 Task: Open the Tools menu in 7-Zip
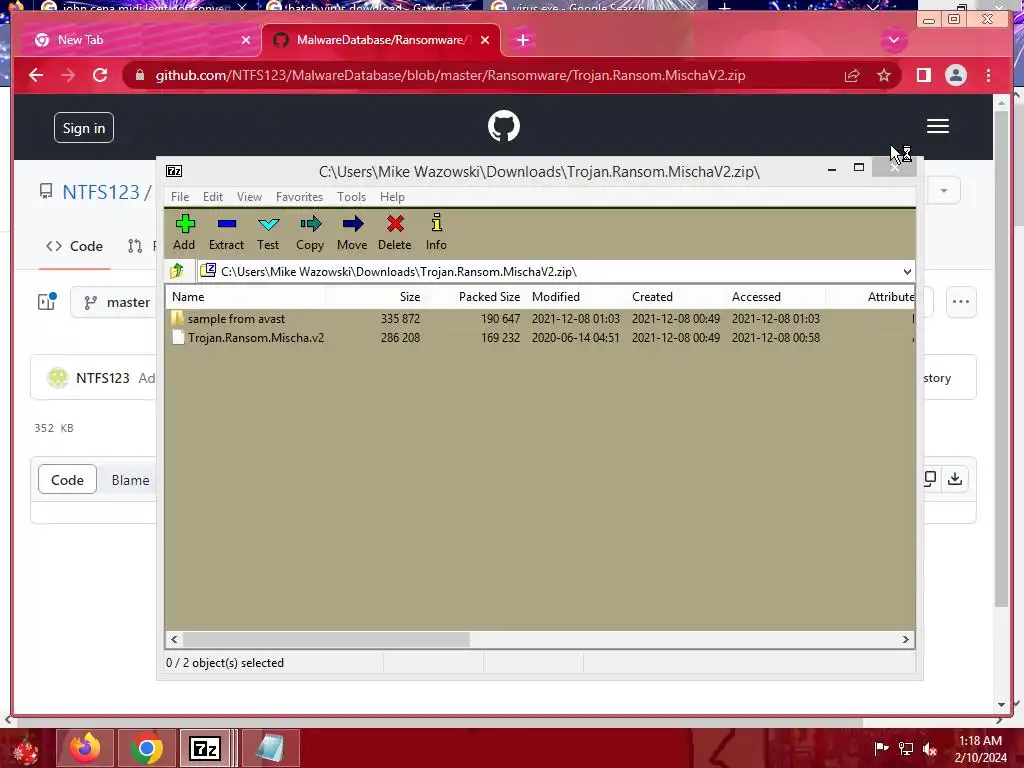[351, 197]
